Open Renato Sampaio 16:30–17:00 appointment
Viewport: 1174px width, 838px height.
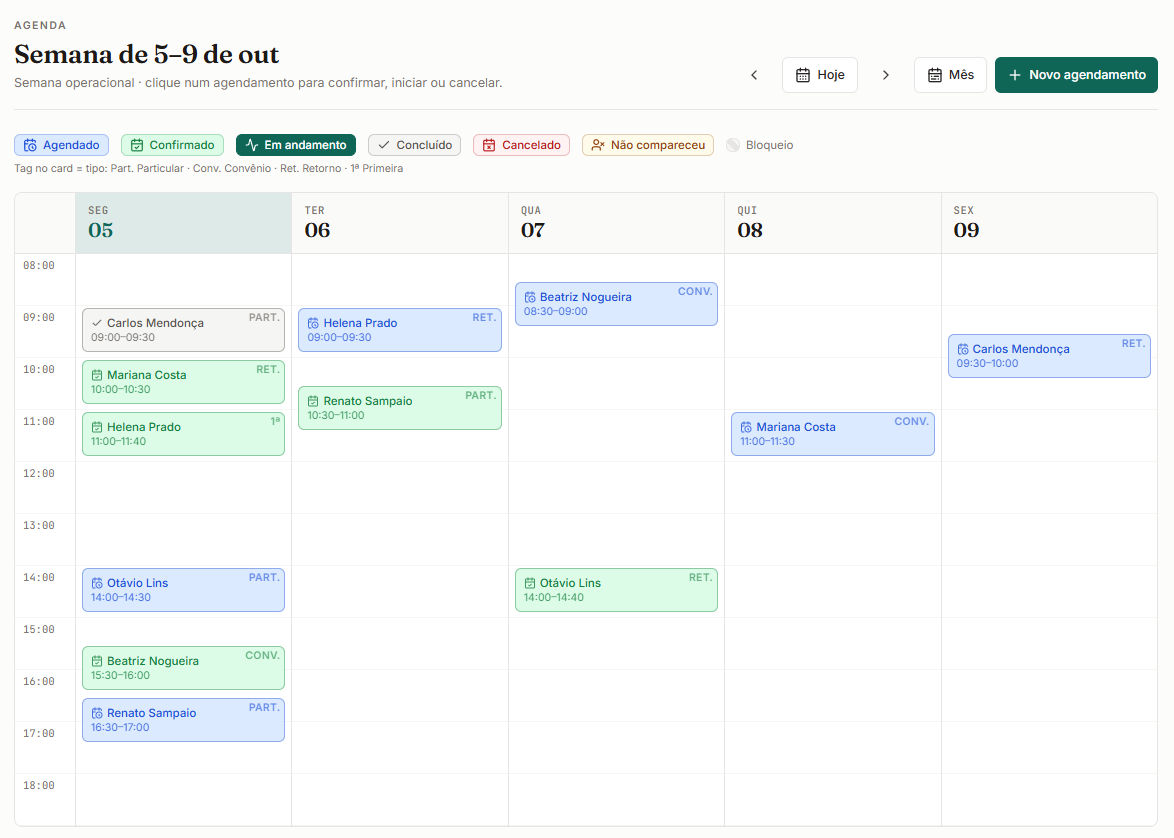click(183, 720)
